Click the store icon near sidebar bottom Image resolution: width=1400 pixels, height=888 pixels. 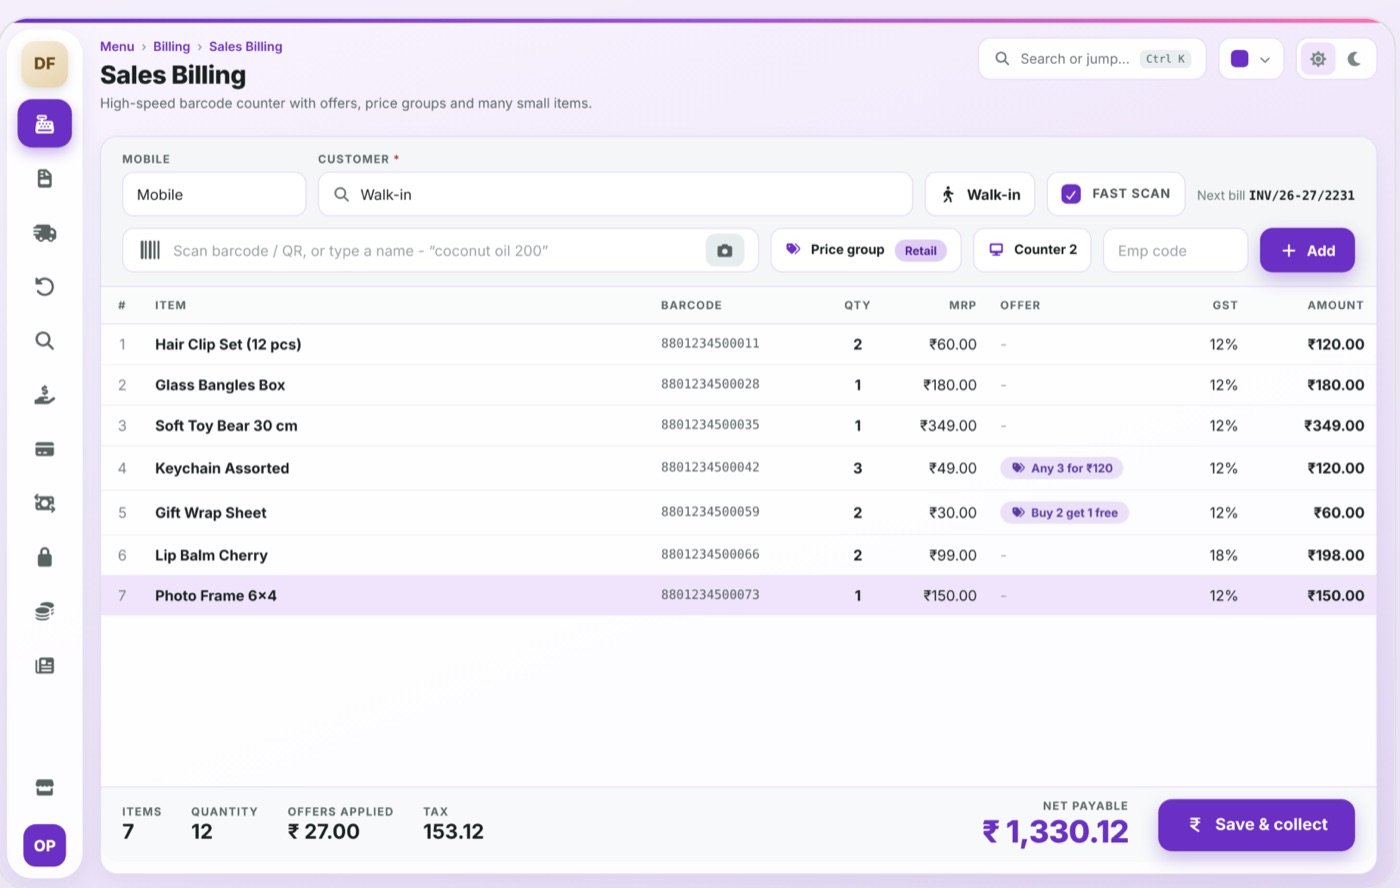[x=45, y=788]
